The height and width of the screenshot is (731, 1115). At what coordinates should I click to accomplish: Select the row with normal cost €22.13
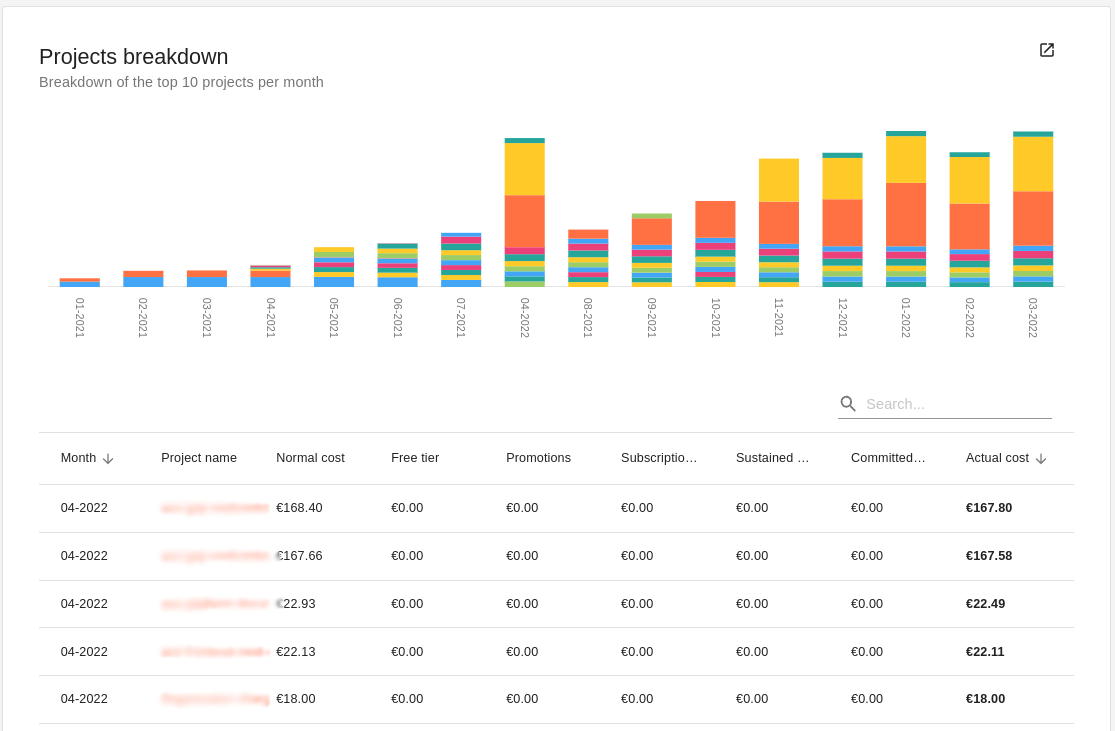coord(556,652)
